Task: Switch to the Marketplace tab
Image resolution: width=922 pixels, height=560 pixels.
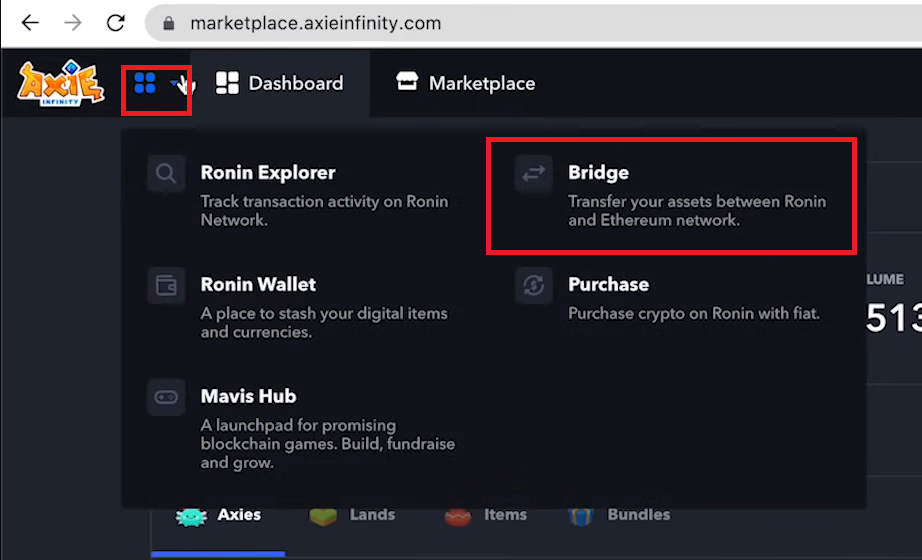Action: click(465, 84)
